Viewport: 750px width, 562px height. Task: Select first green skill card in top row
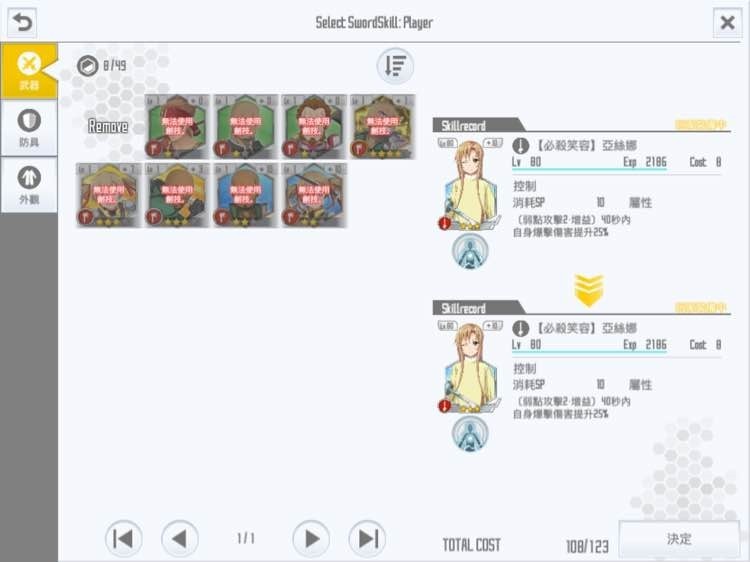(177, 127)
